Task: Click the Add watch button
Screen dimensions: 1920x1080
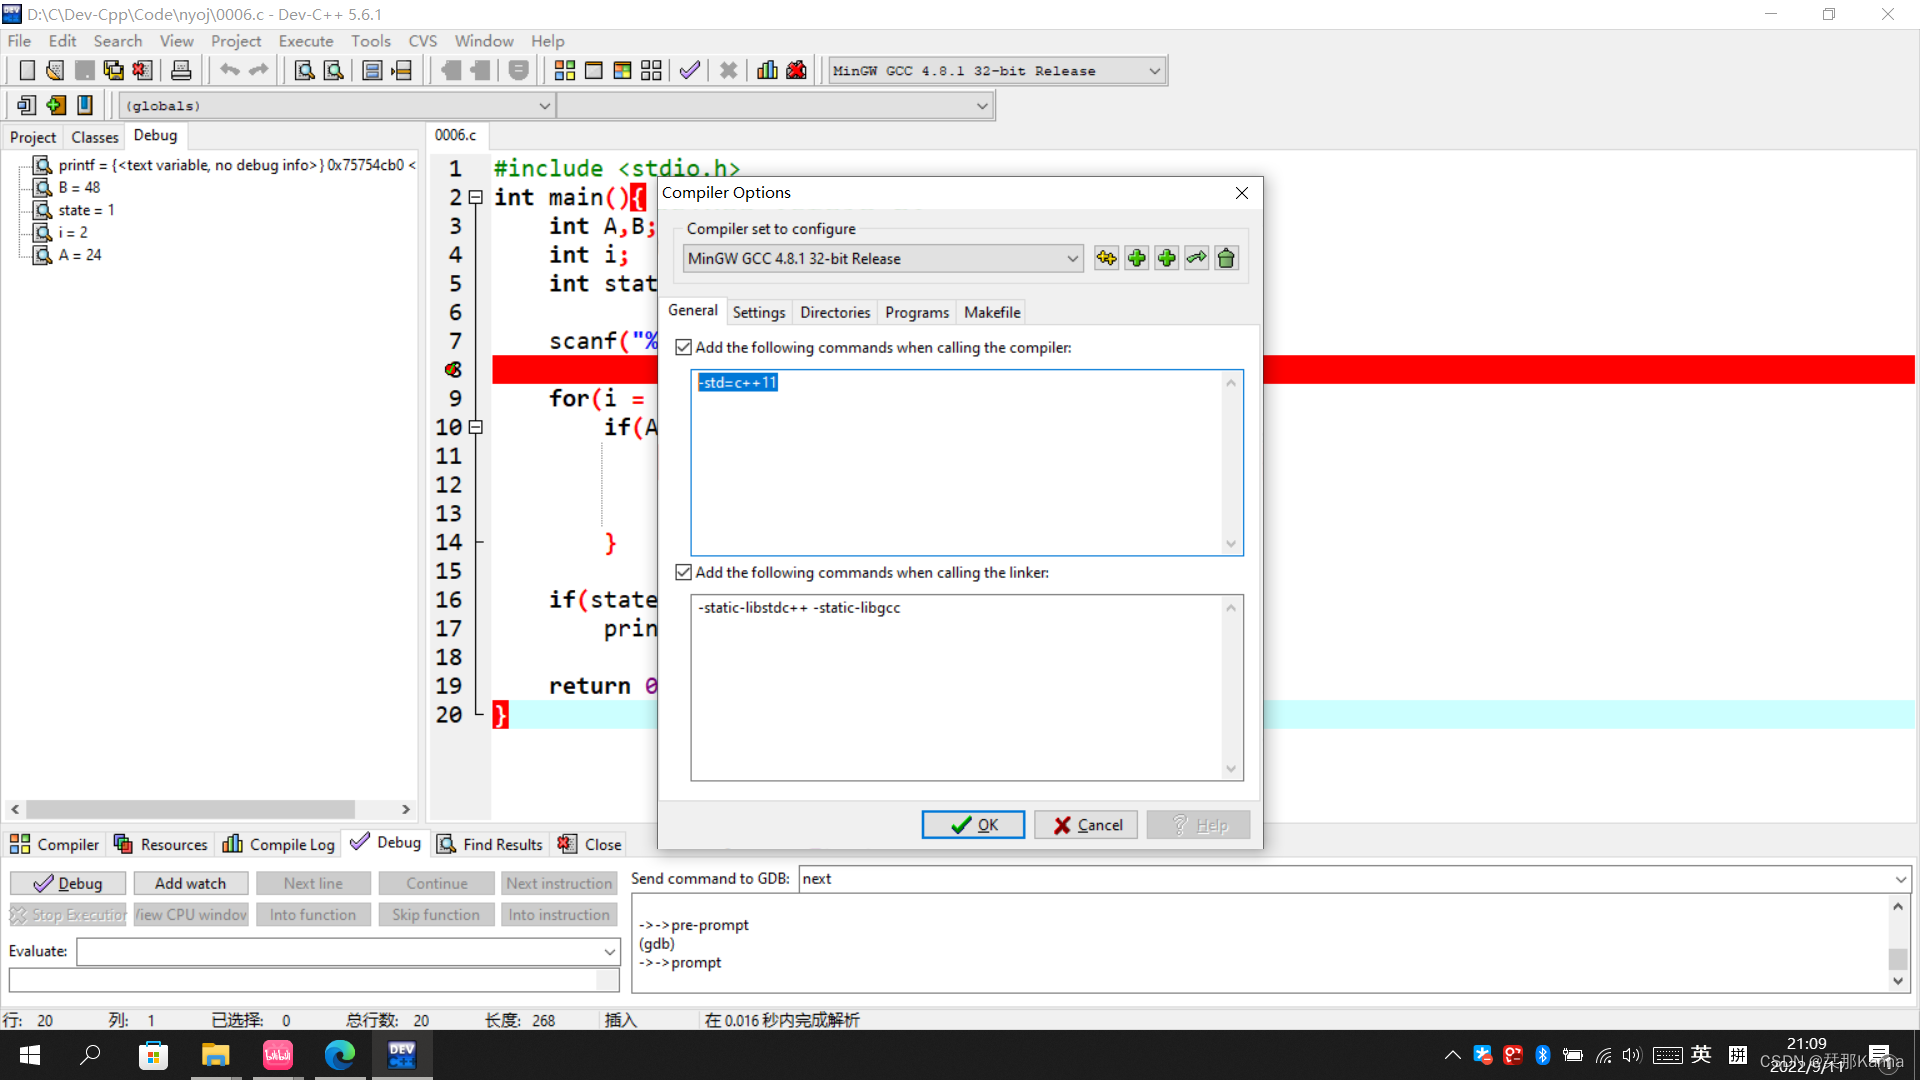Action: (x=190, y=883)
